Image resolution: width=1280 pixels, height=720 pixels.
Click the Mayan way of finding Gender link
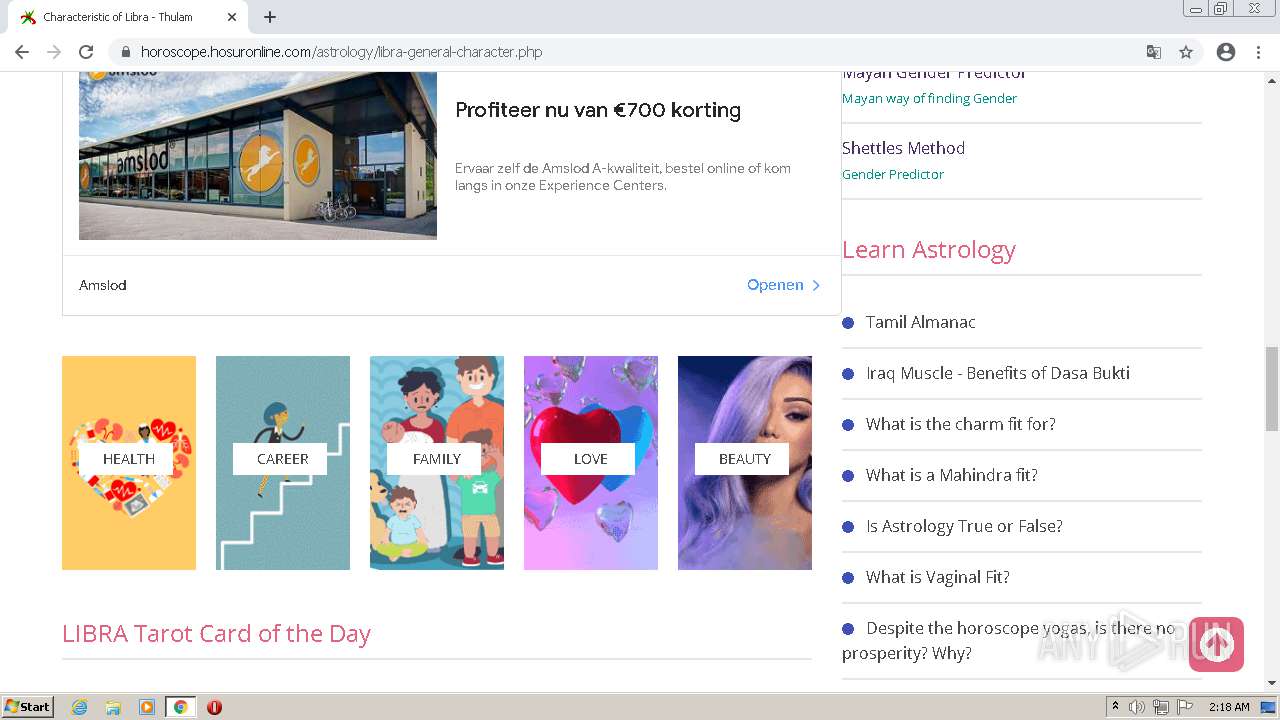[x=929, y=98]
